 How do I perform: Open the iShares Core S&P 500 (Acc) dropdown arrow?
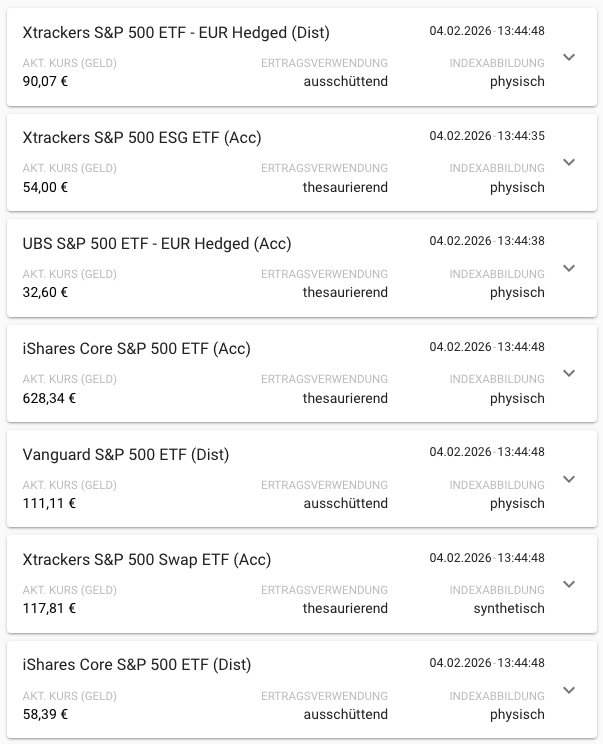pos(569,373)
